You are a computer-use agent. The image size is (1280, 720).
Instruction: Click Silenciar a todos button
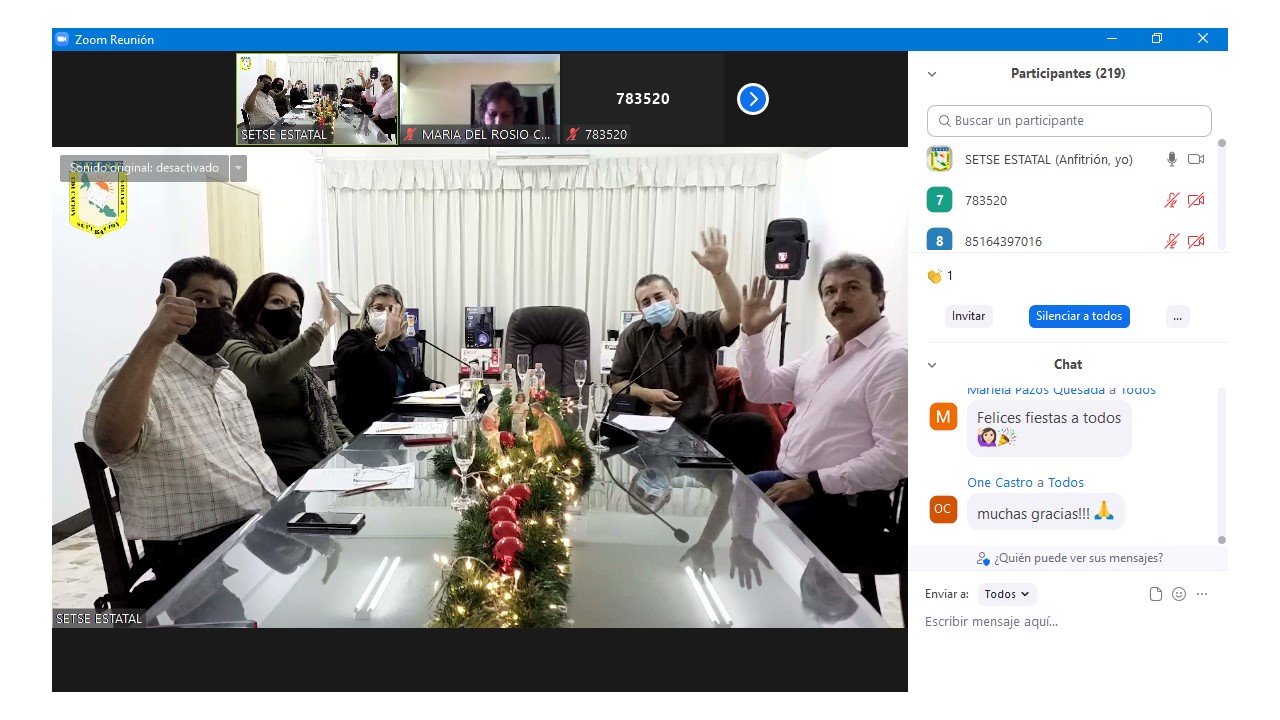pos(1079,316)
